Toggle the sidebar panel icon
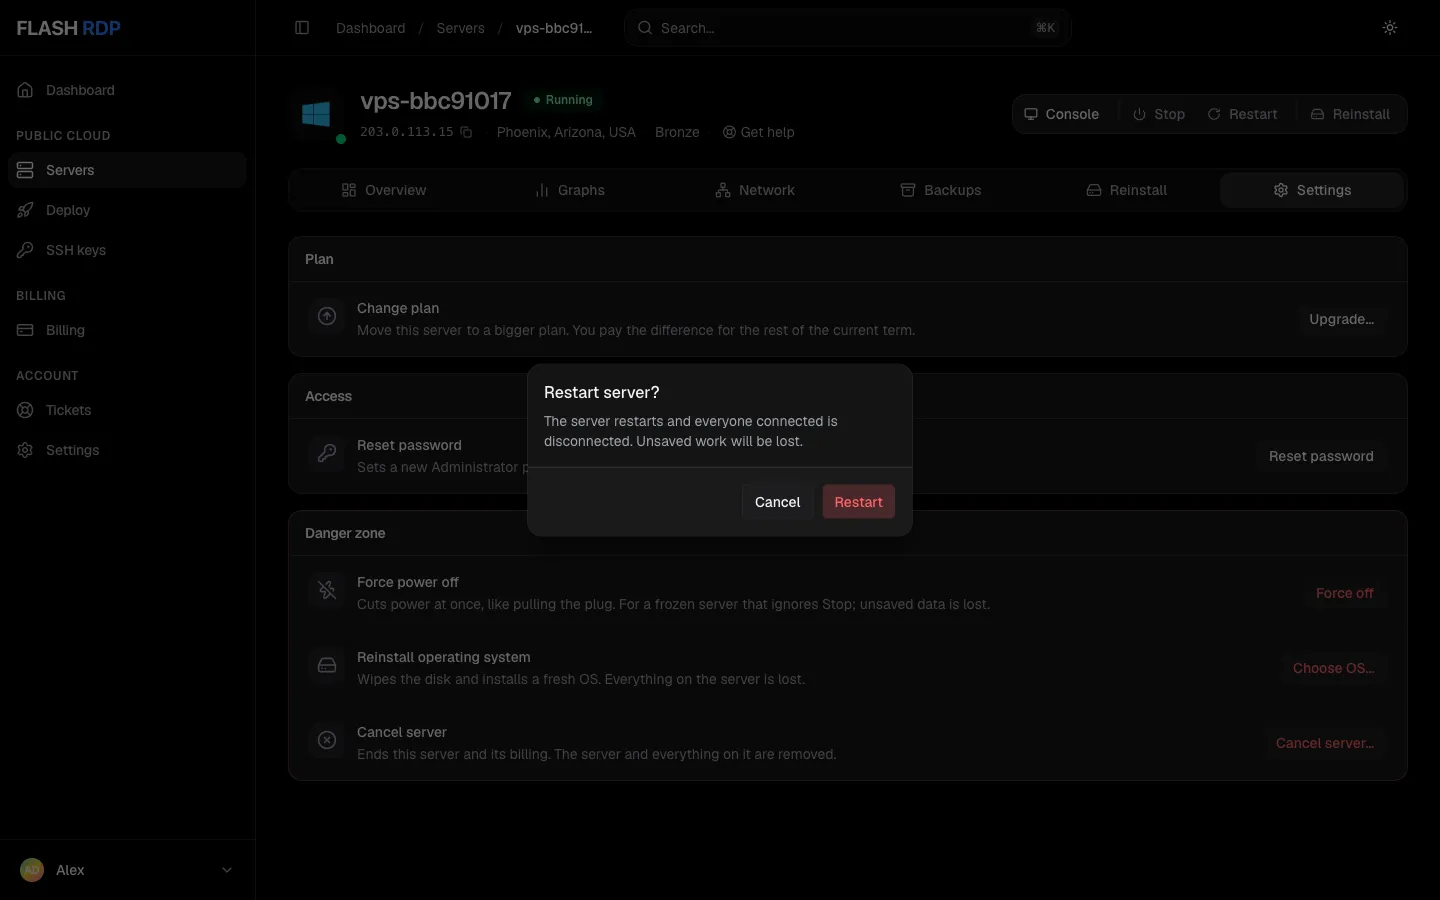 (x=302, y=28)
